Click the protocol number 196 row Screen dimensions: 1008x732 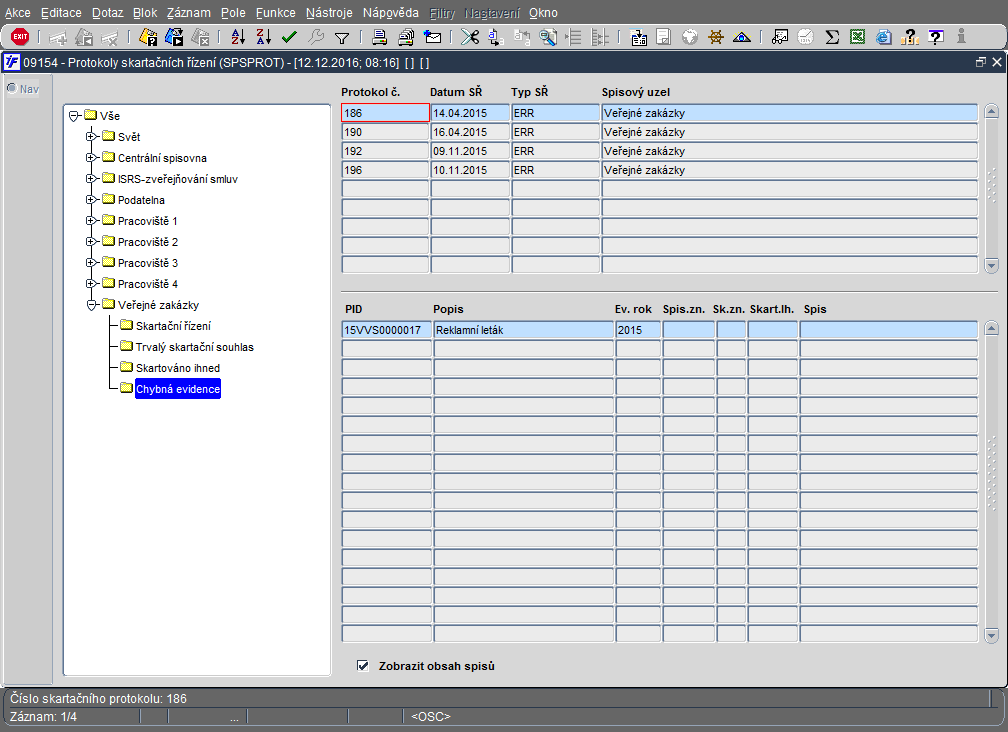tap(385, 170)
